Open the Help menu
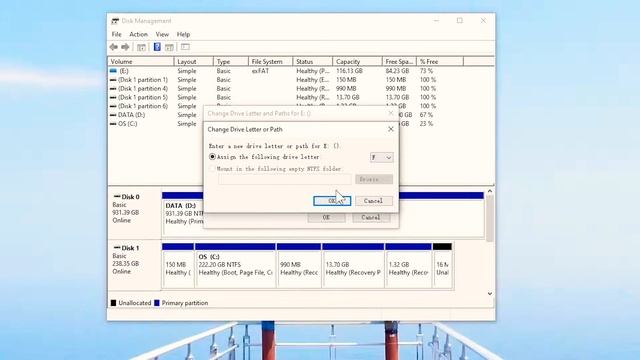Screen dimensions: 640x360 point(183,34)
